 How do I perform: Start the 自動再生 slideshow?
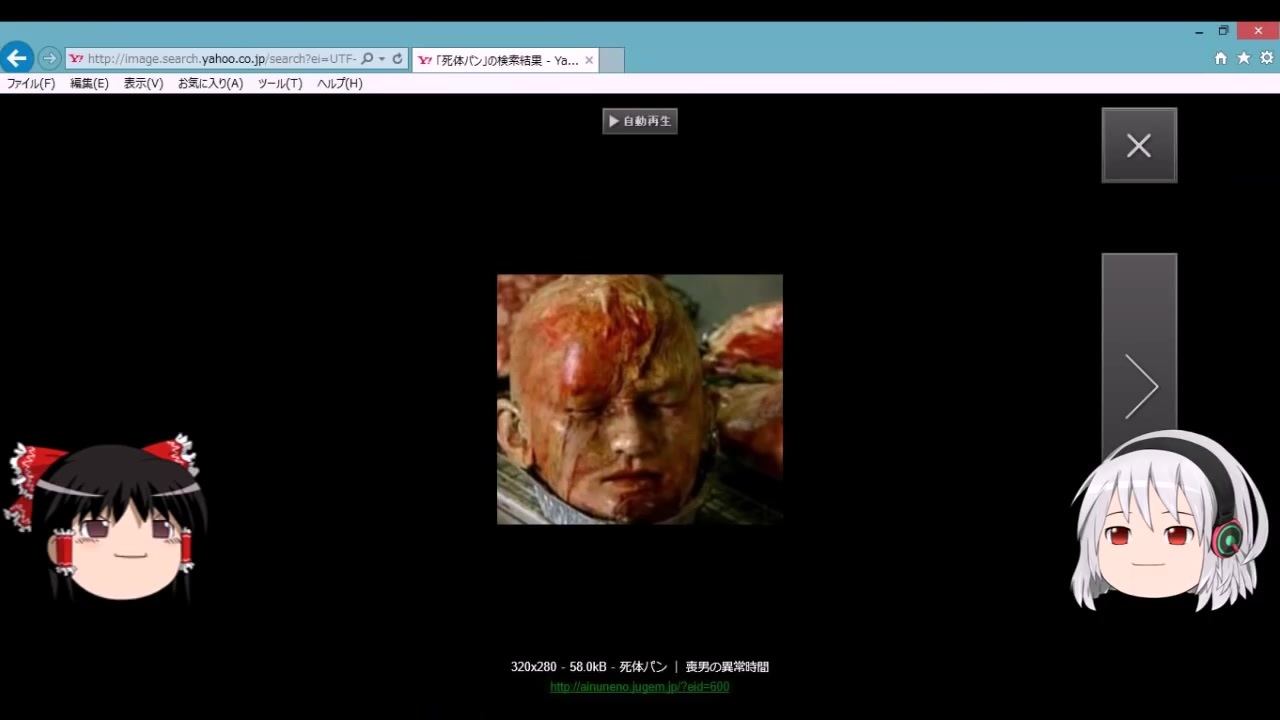[x=640, y=121]
